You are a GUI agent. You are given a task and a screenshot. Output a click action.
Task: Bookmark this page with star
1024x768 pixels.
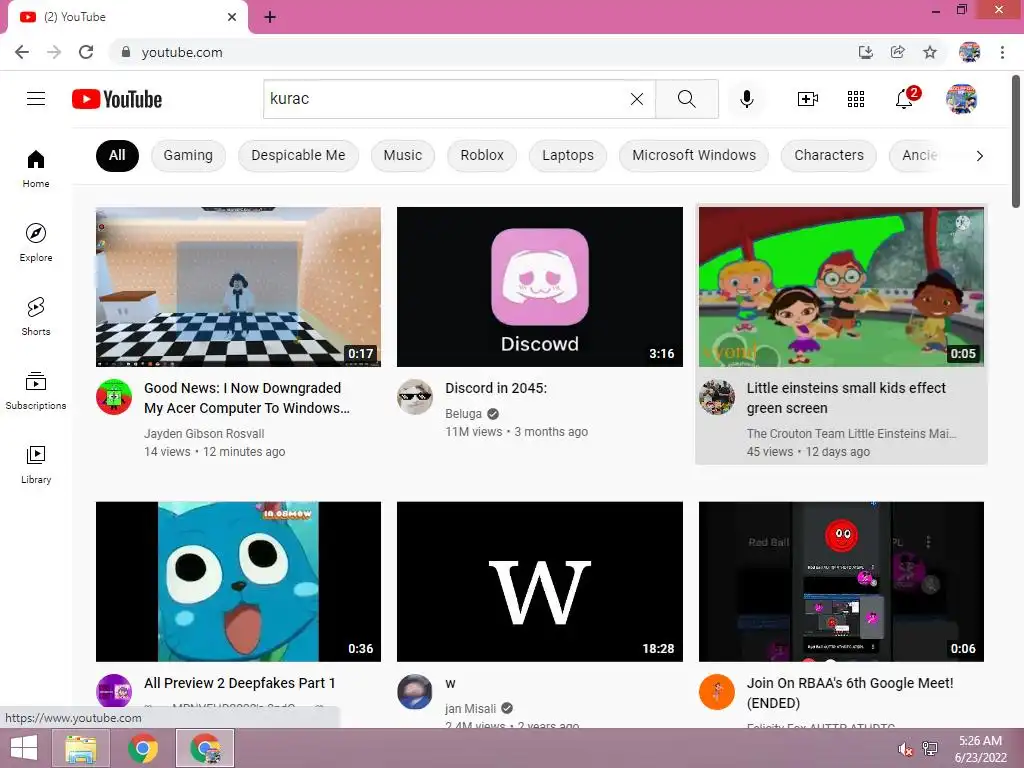(x=930, y=52)
